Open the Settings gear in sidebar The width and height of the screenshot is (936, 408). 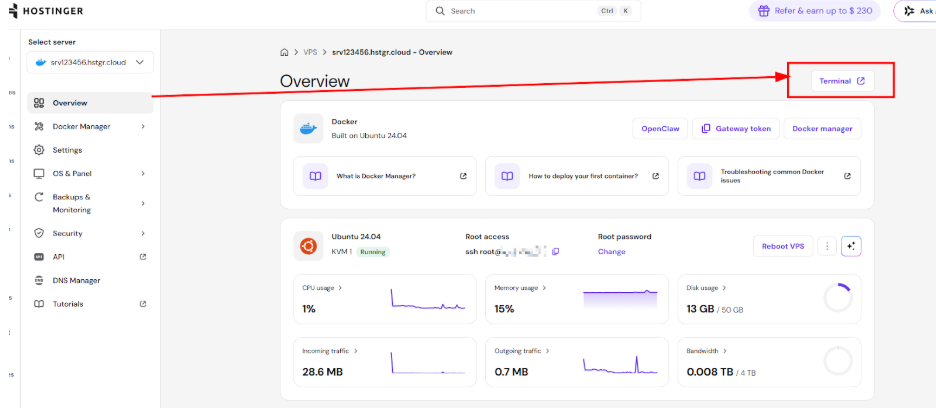coord(39,150)
